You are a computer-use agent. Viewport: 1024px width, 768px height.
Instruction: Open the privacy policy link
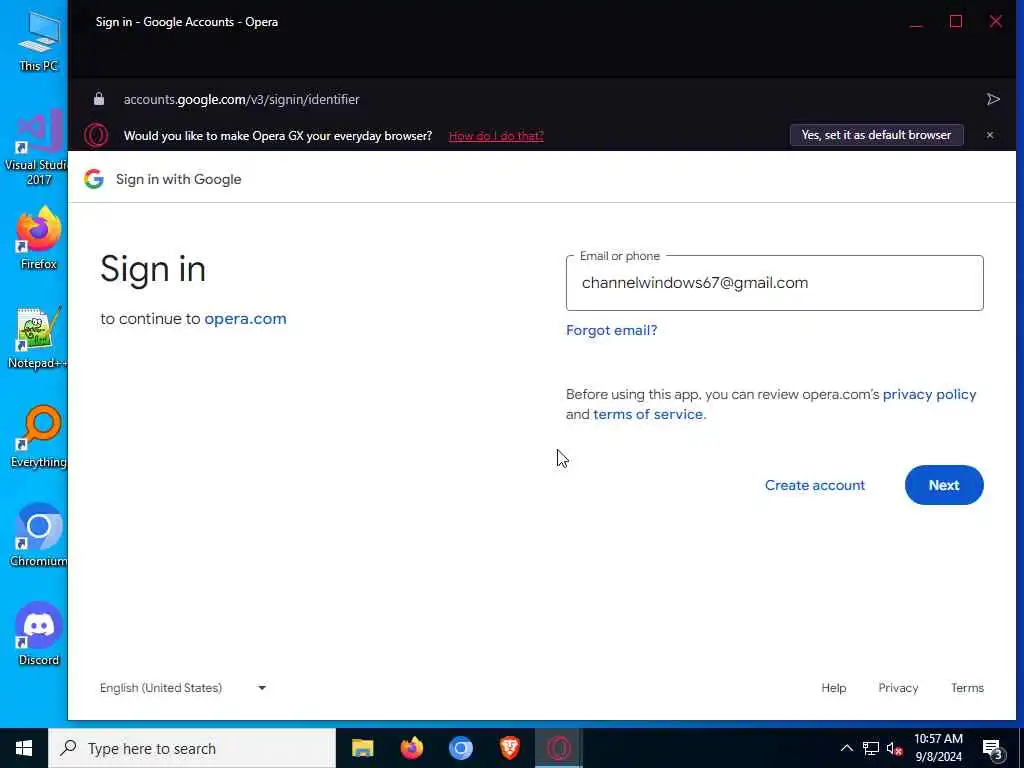click(x=929, y=394)
